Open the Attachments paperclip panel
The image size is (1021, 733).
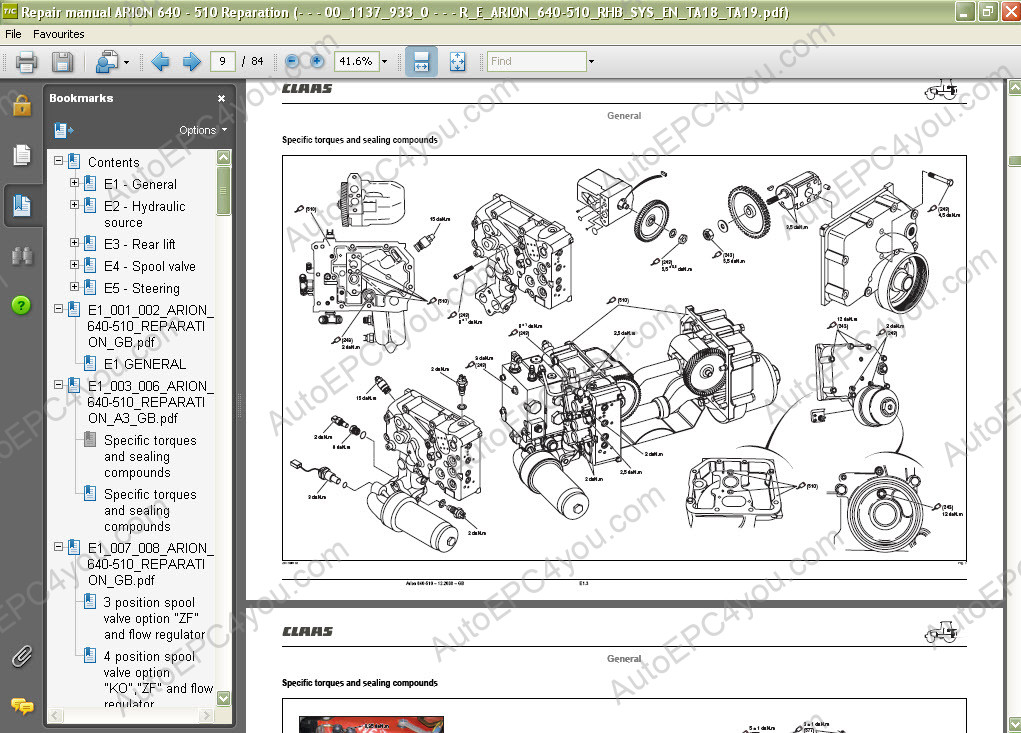coord(21,657)
